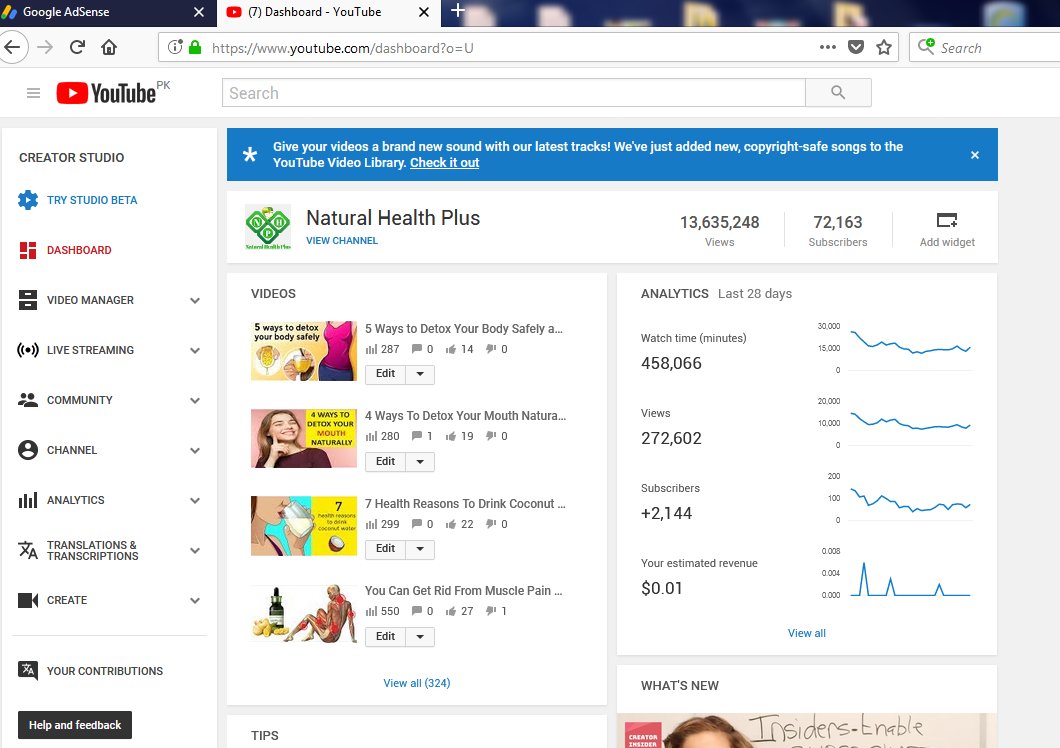Click the YouTube search input field
1060x748 pixels.
[x=514, y=93]
